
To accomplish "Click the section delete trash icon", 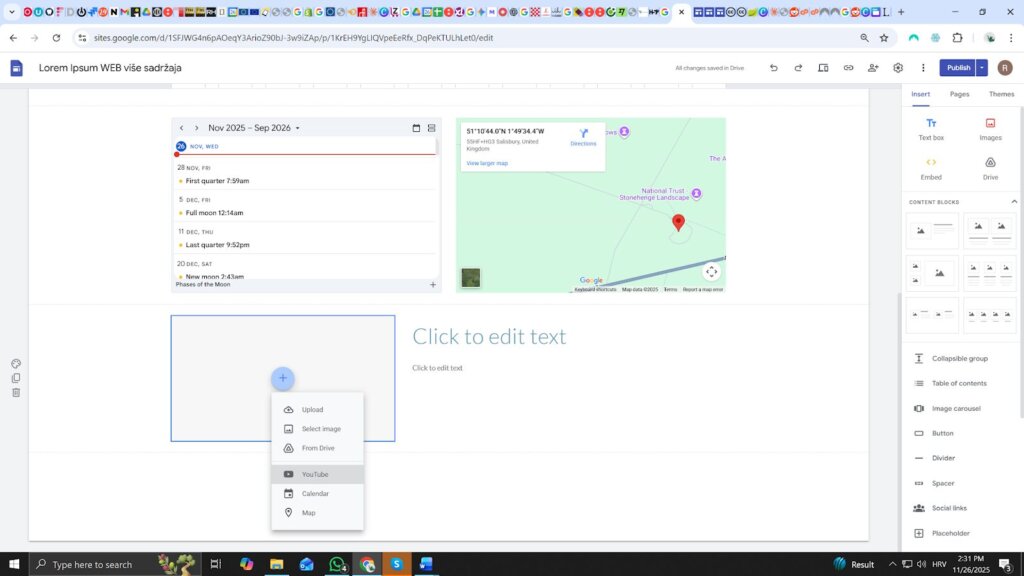I will 16,392.
